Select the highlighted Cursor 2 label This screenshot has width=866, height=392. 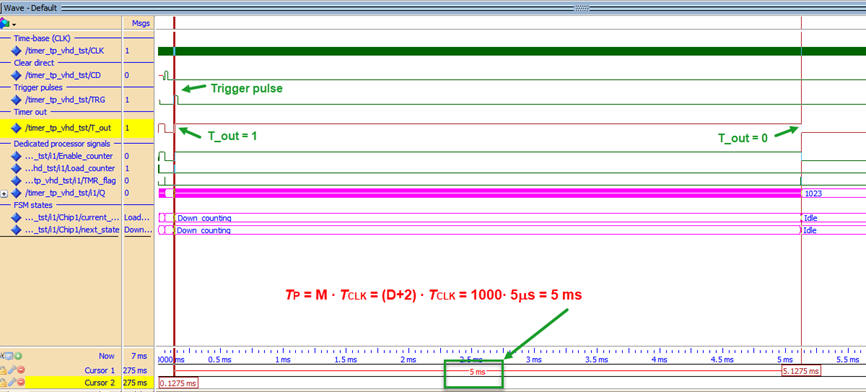[99, 383]
